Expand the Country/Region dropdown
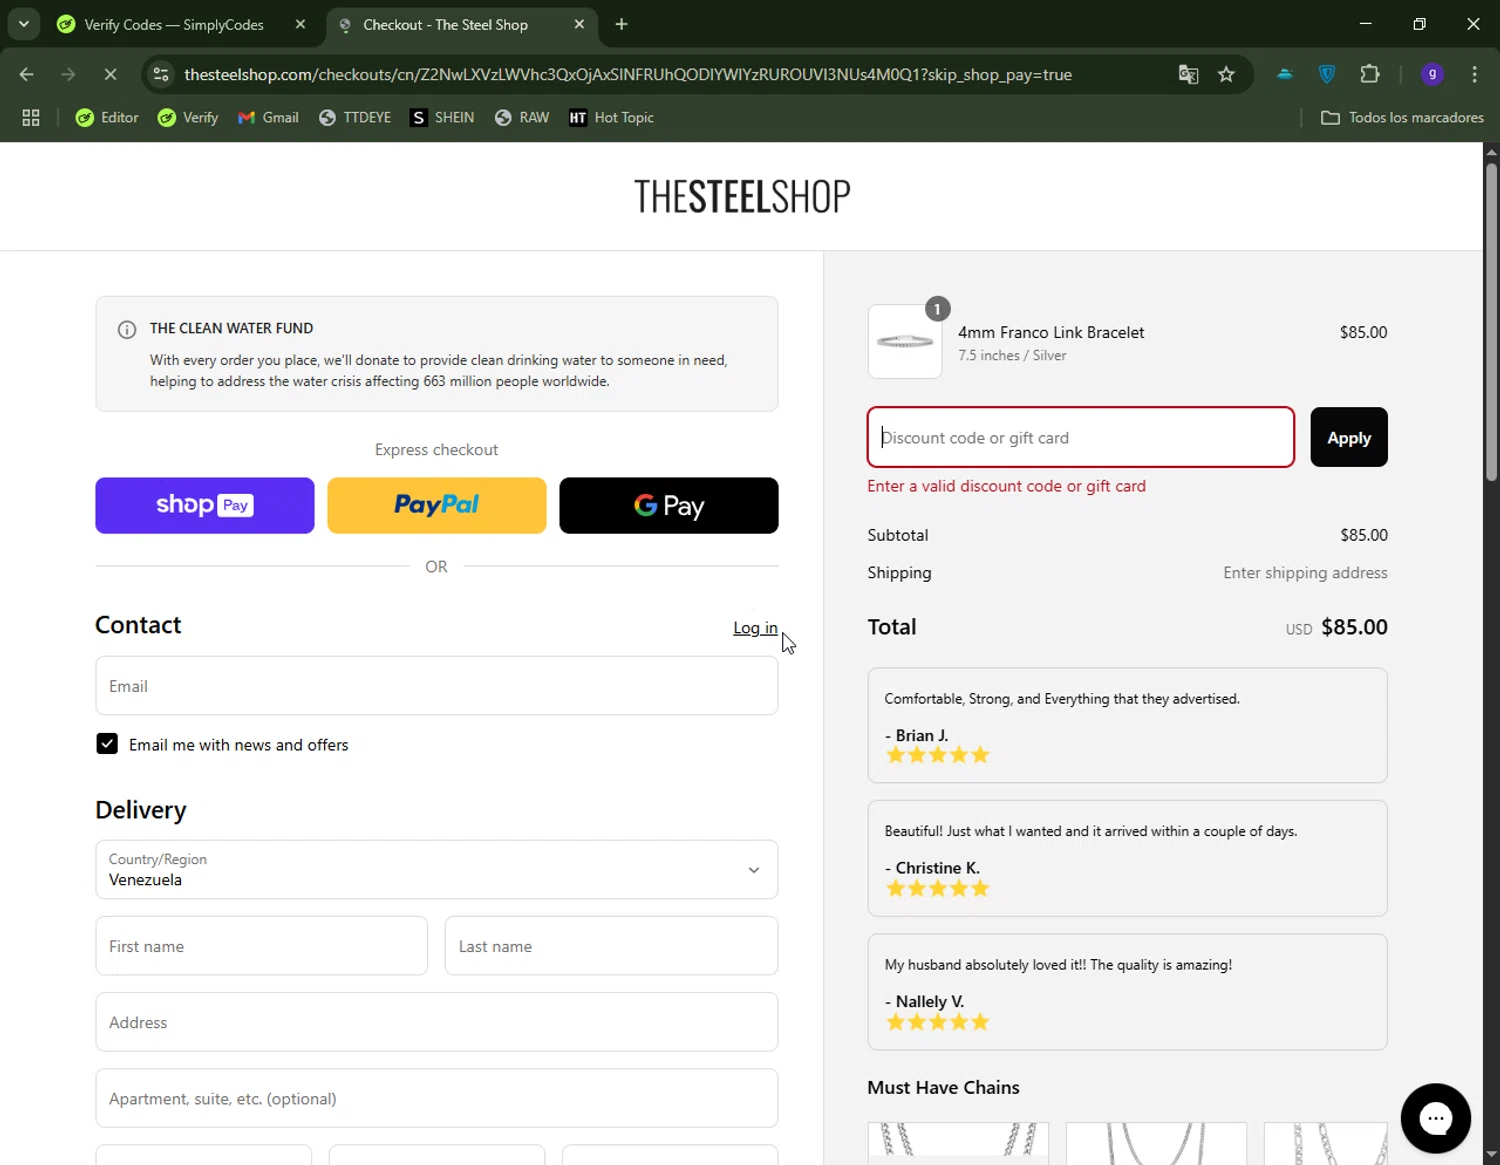 coord(437,870)
